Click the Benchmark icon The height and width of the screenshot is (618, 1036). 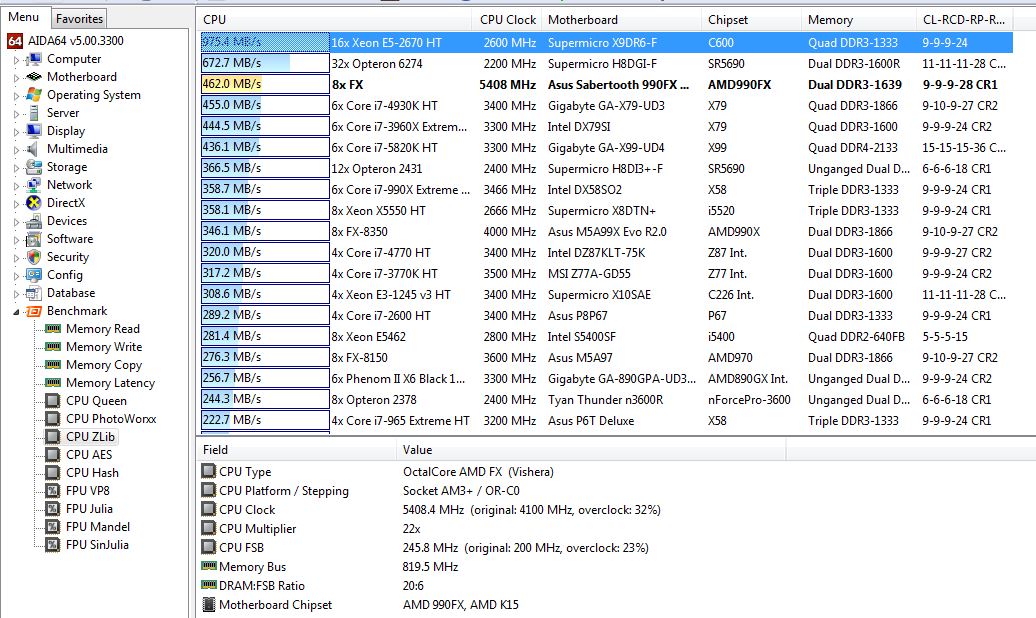coord(34,311)
